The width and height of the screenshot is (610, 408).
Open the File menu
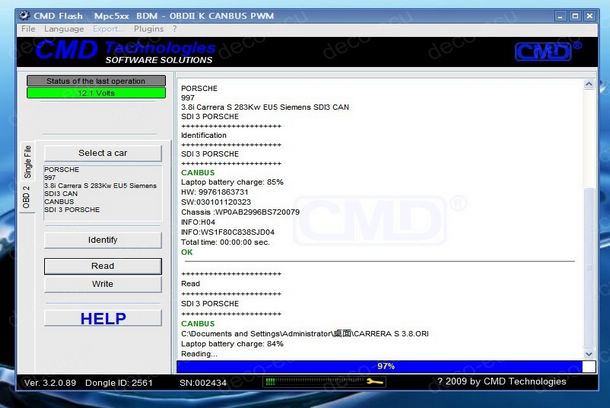(28, 29)
